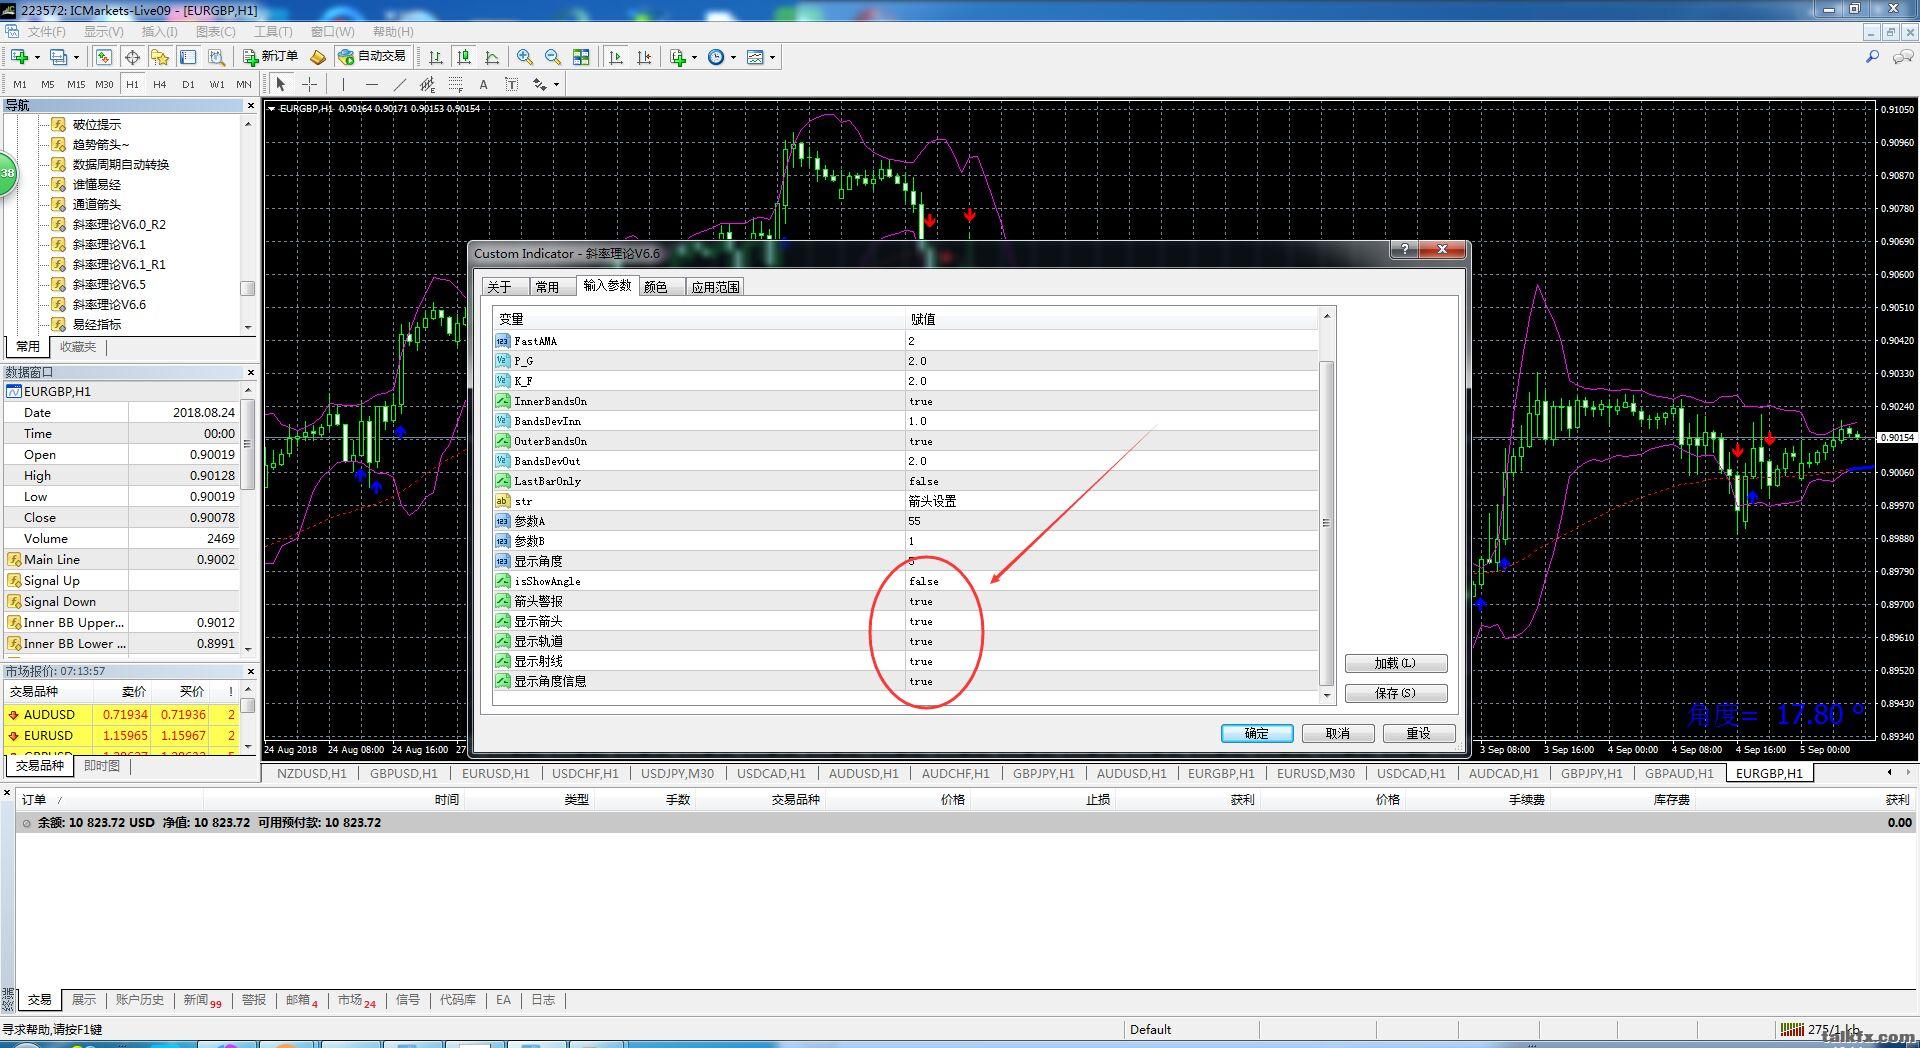Switch chart to bar chart style
Screen dimensions: 1920x1048
pos(436,57)
